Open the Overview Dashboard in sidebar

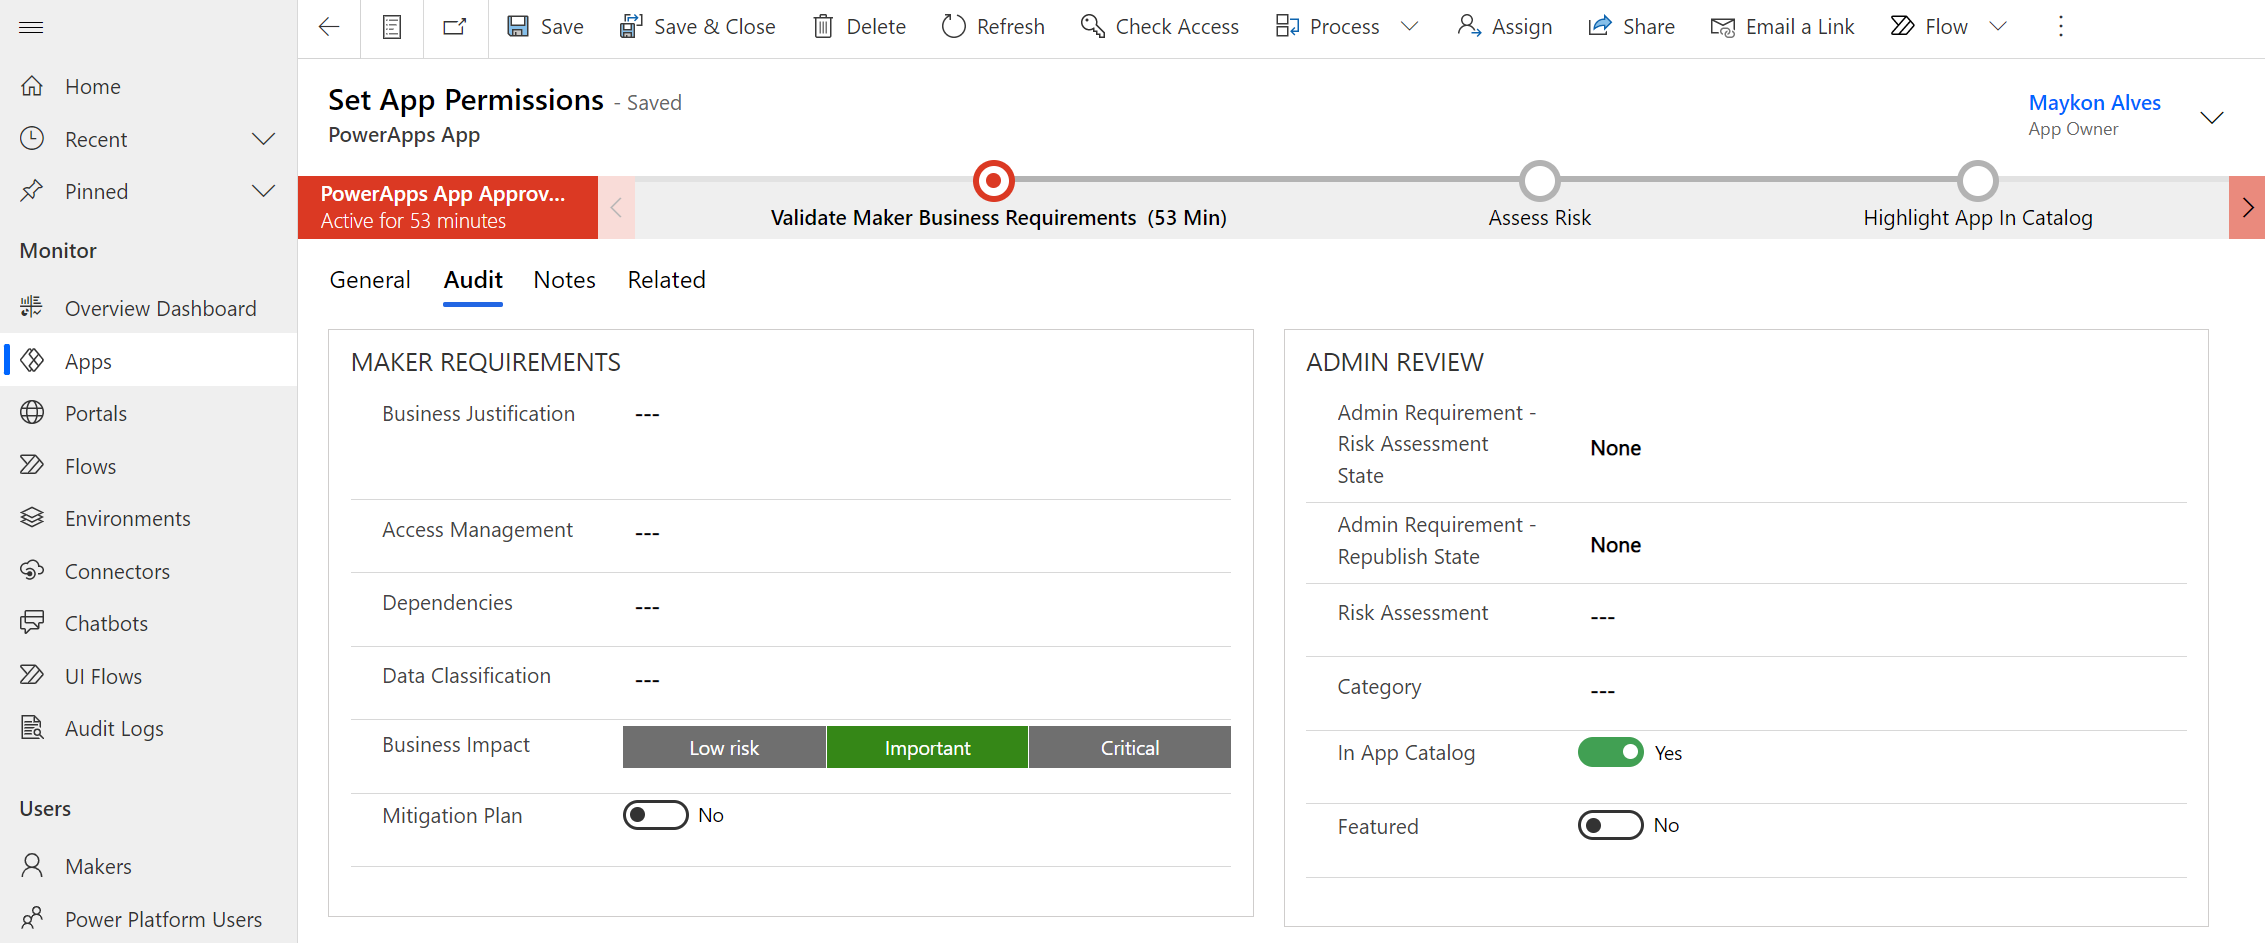pos(160,308)
